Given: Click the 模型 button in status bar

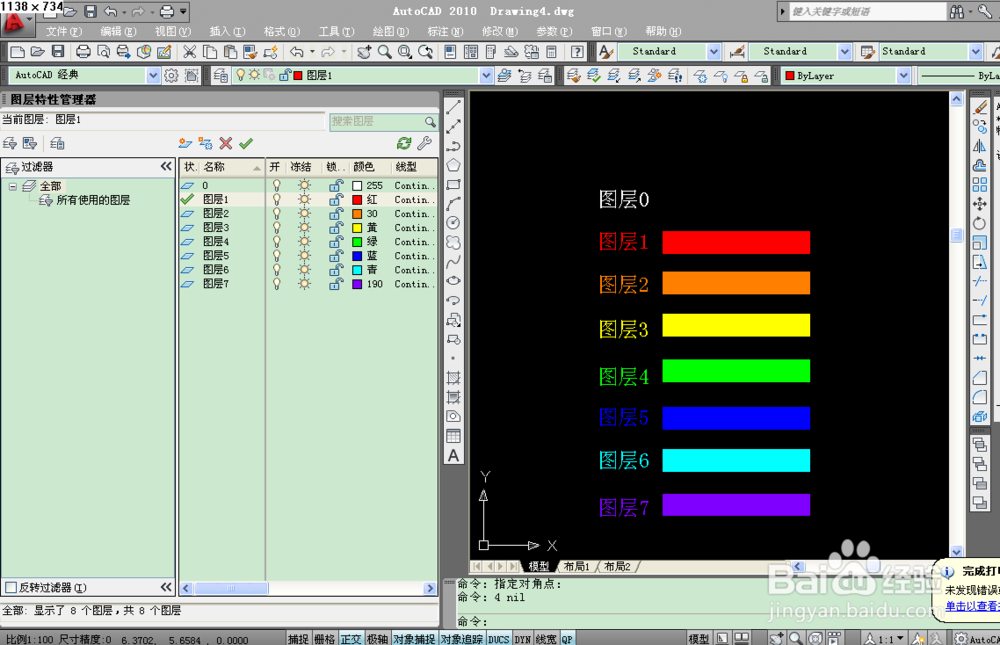Looking at the screenshot, I should click(698, 639).
